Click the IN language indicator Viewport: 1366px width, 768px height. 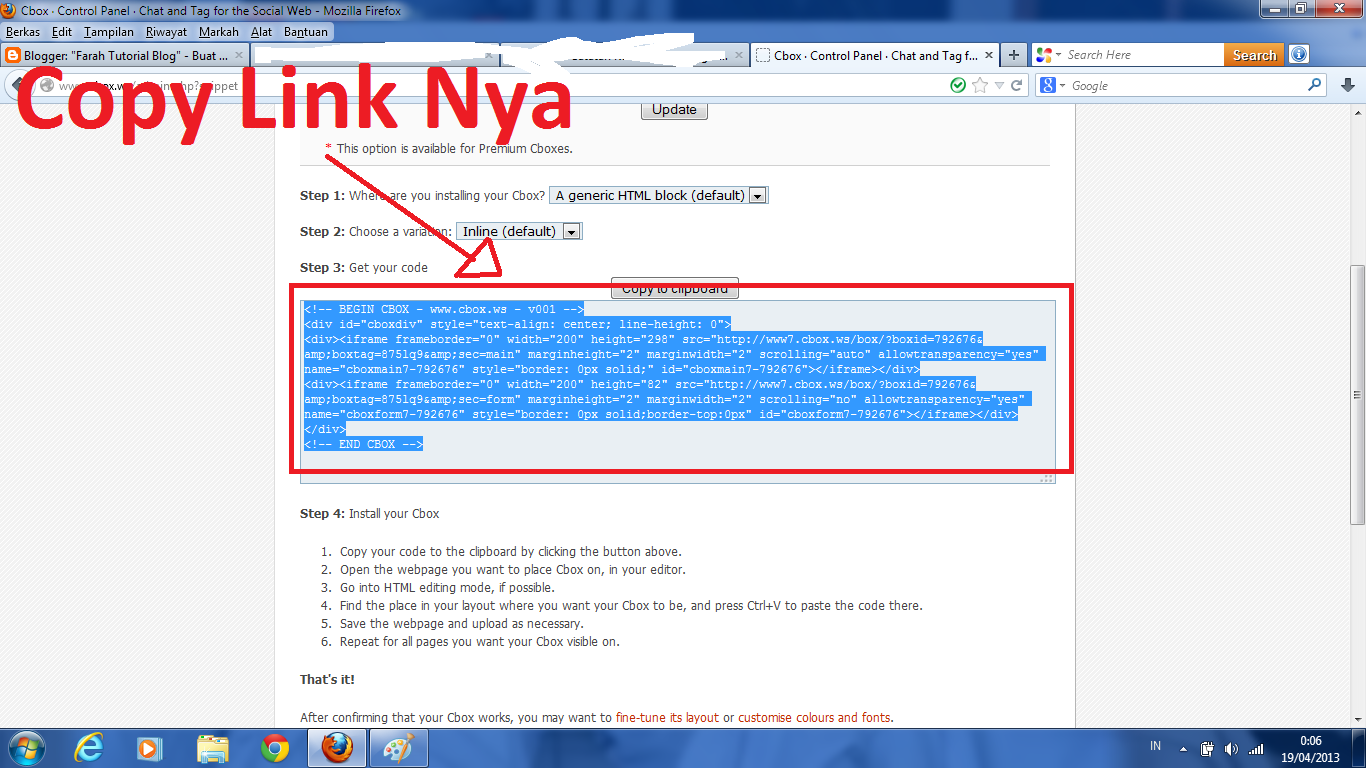click(1156, 747)
